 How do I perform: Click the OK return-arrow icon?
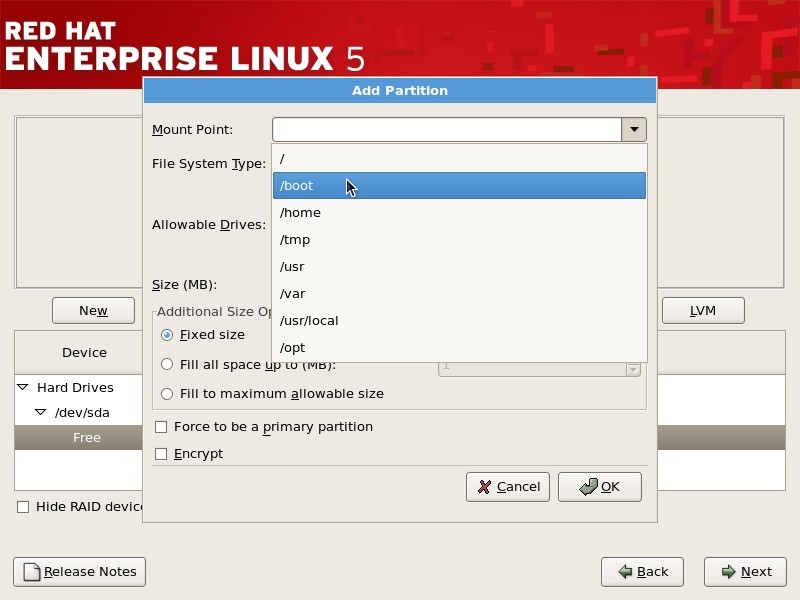click(x=588, y=486)
